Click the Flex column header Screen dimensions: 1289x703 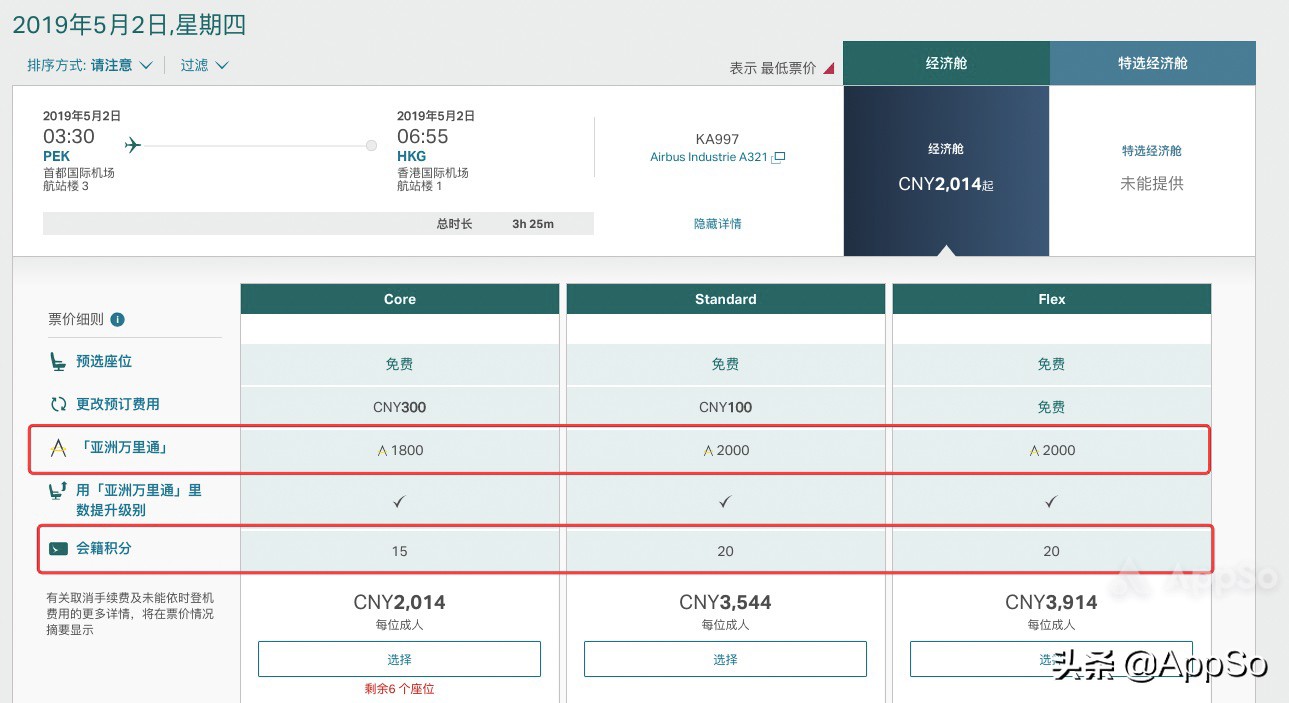pos(1051,298)
